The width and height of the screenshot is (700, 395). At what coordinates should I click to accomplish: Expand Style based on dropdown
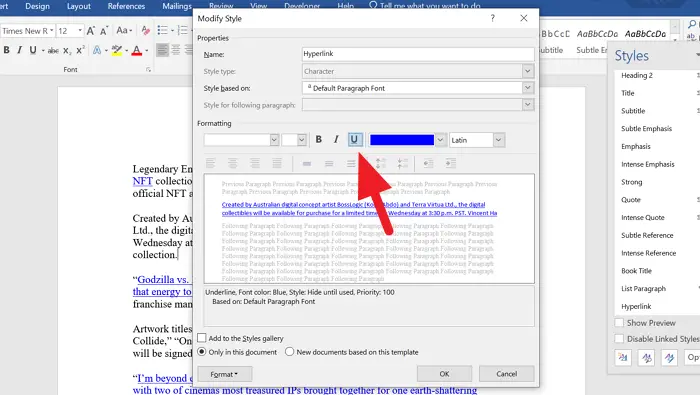point(528,88)
